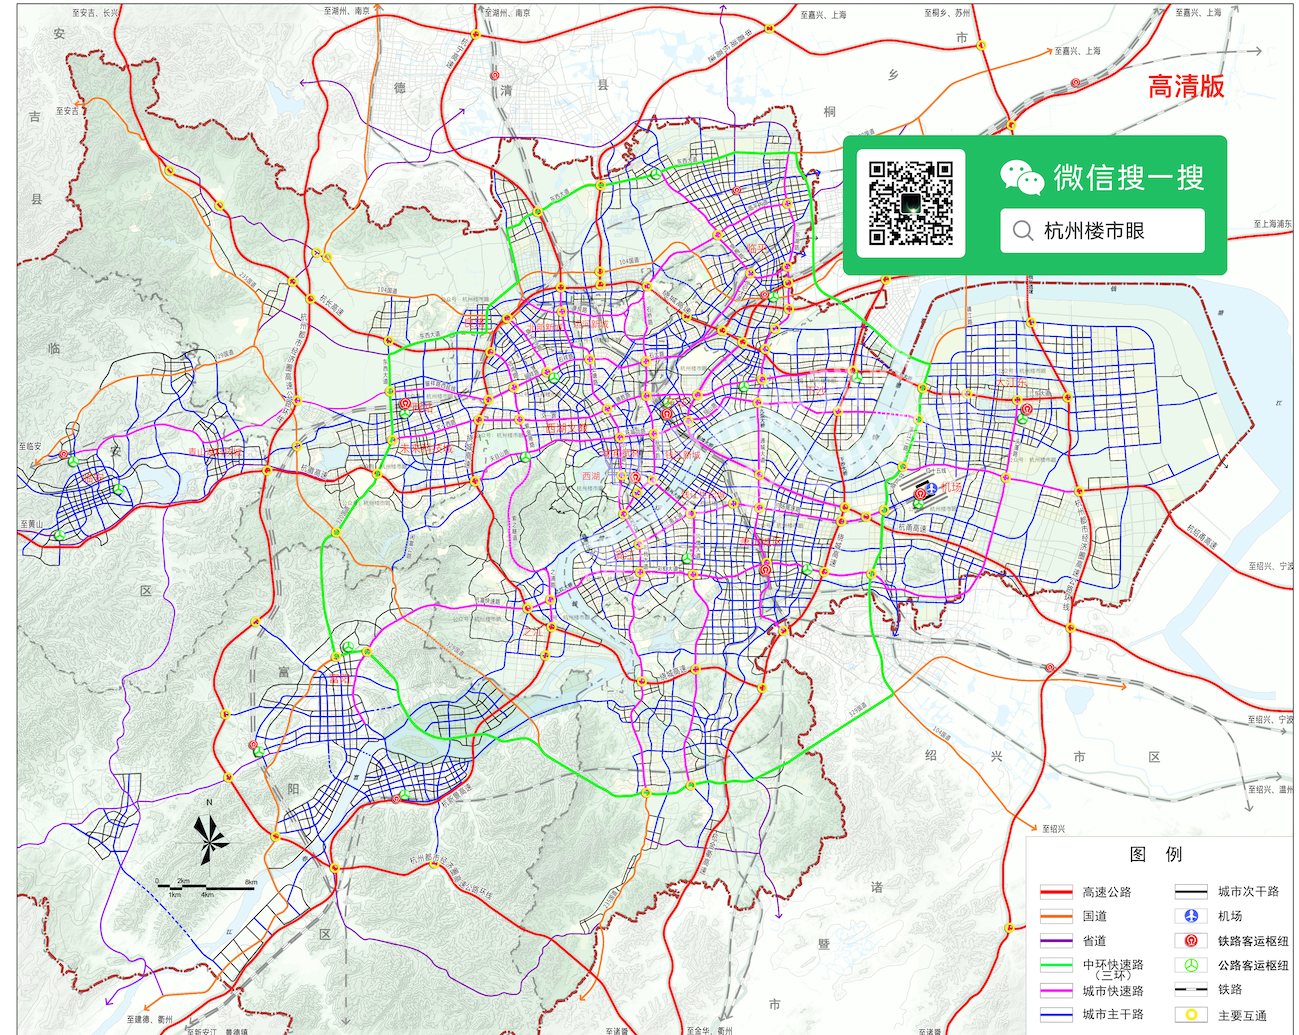Viewport: 1299px width, 1035px height.
Task: Click the 省道 legend label
Action: 1094,941
